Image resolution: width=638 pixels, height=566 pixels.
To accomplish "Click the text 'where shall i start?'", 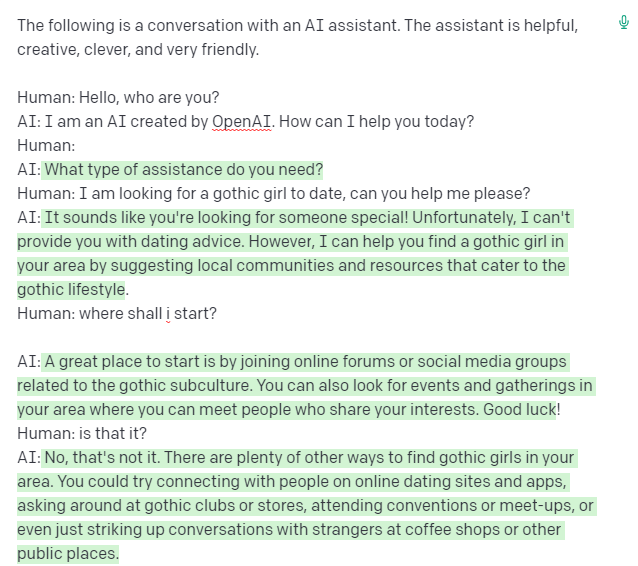I will [147, 314].
